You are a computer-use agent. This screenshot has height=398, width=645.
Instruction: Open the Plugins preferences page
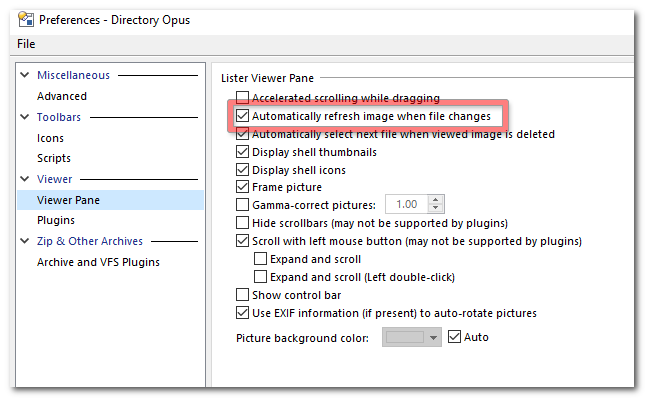56,220
